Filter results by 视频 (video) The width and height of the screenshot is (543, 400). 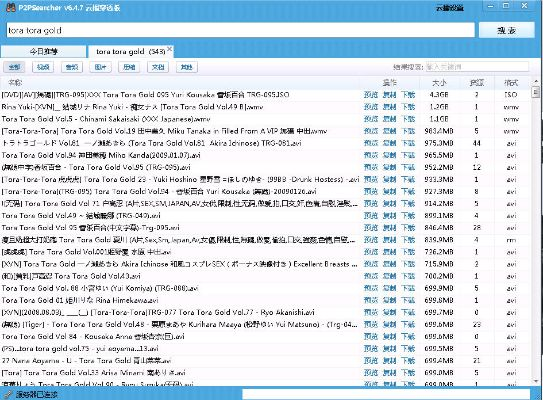point(43,67)
